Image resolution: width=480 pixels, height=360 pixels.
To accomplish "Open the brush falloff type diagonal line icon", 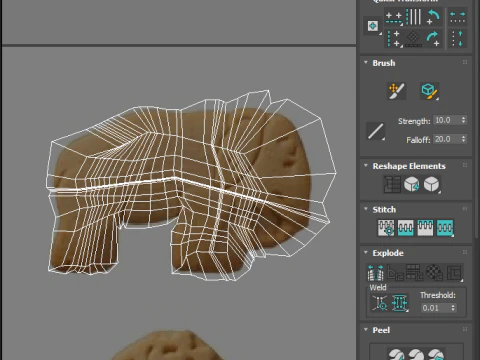I will pyautogui.click(x=376, y=131).
